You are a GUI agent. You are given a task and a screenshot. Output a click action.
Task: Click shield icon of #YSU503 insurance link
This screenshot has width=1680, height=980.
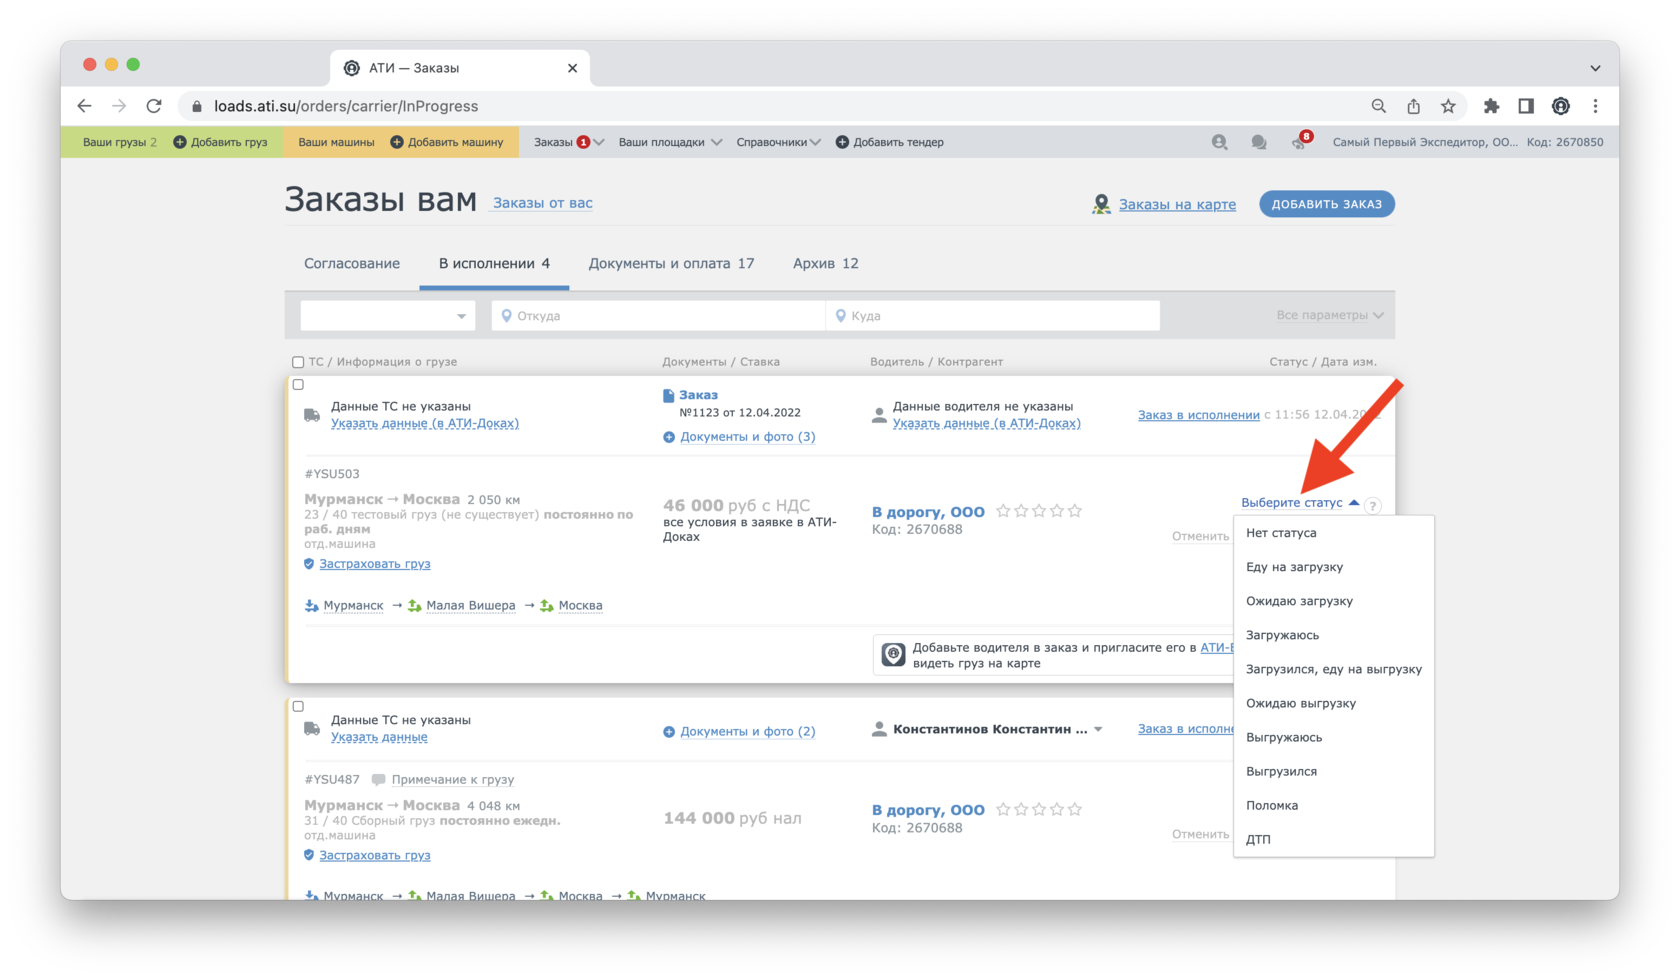[x=309, y=564]
